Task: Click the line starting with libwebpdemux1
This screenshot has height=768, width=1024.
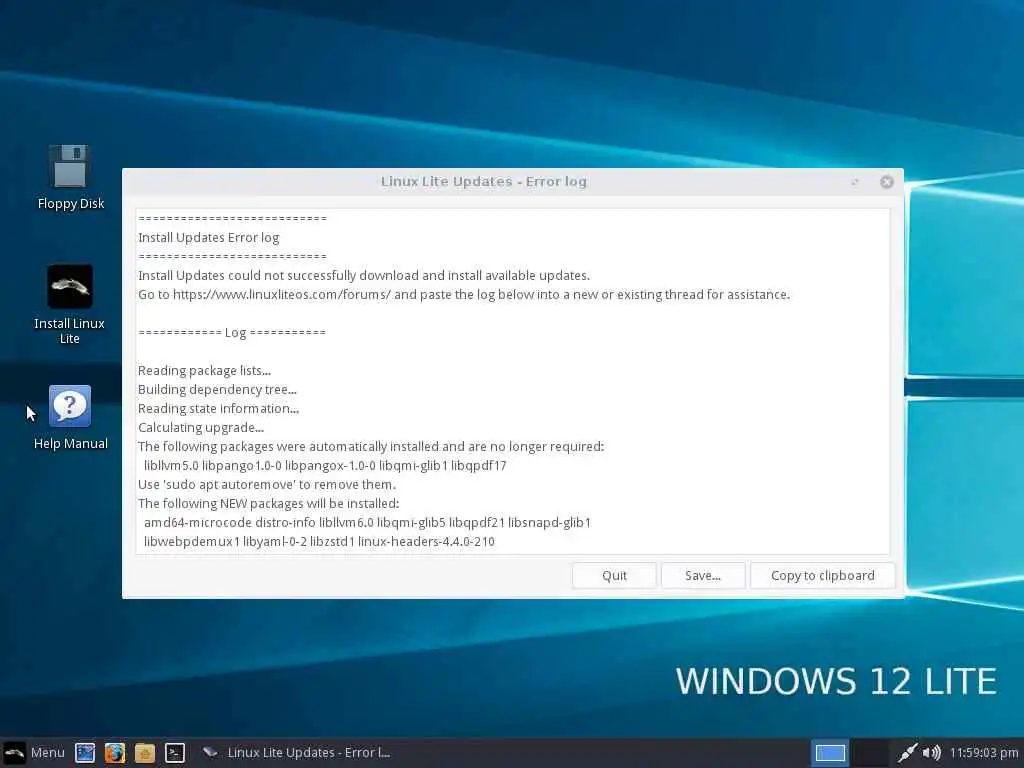Action: pyautogui.click(x=319, y=541)
